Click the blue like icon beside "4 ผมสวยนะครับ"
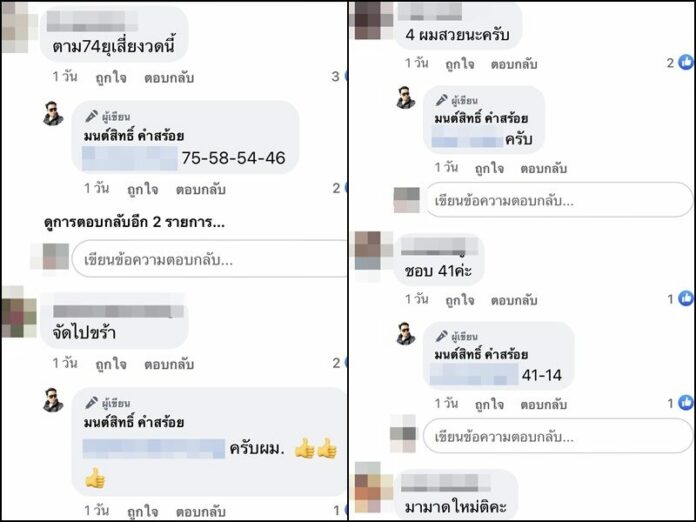This screenshot has height=522, width=696. coord(686,63)
